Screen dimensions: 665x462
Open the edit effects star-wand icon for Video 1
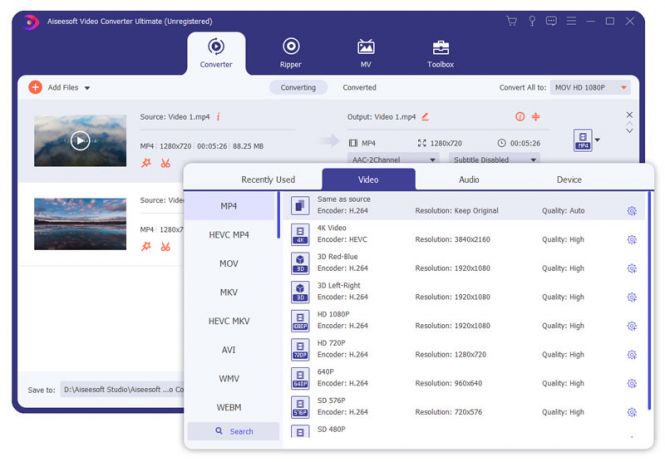146,163
